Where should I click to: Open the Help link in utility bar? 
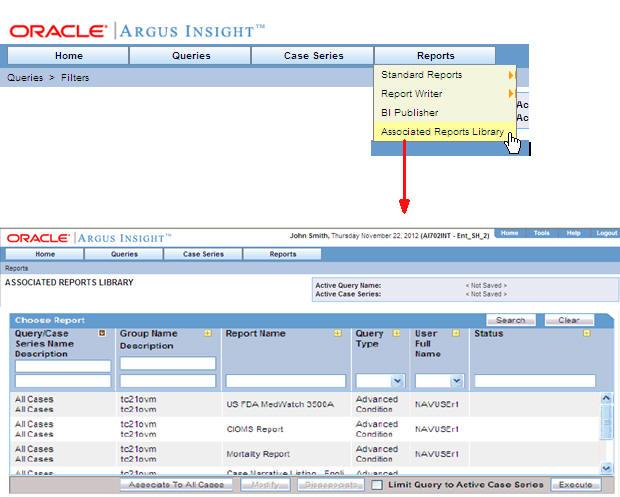tap(573, 233)
